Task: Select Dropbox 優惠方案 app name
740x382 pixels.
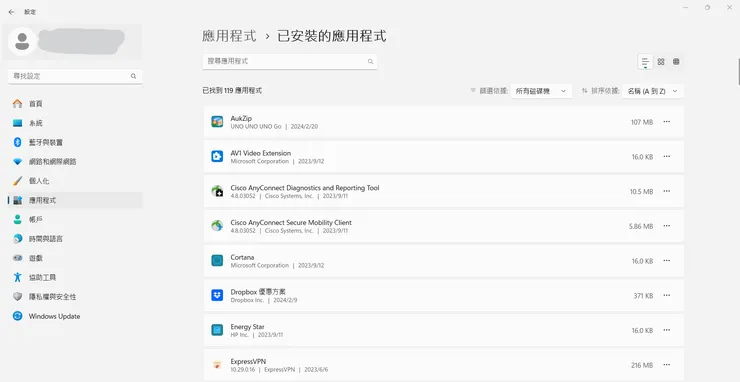Action: click(x=258, y=292)
